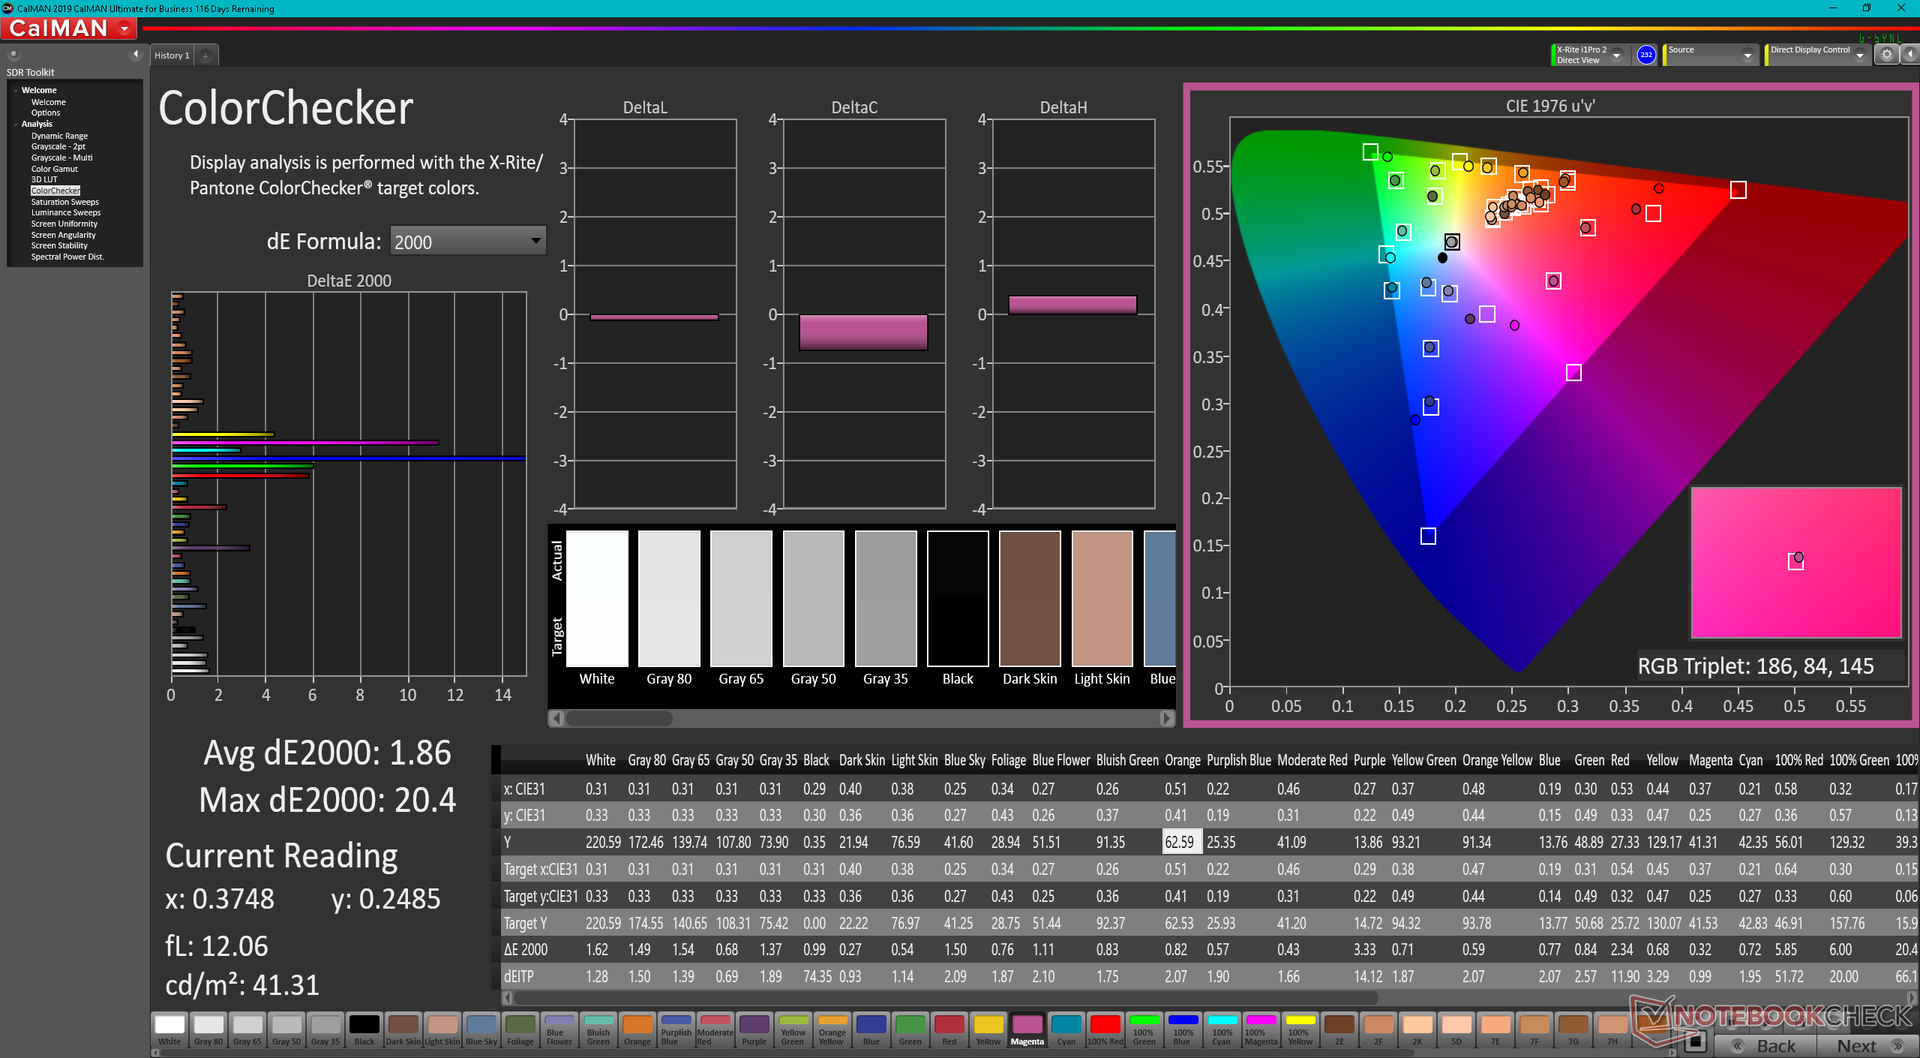The height and width of the screenshot is (1058, 1920).
Task: Select the Foliage patch button
Action: 520,1029
